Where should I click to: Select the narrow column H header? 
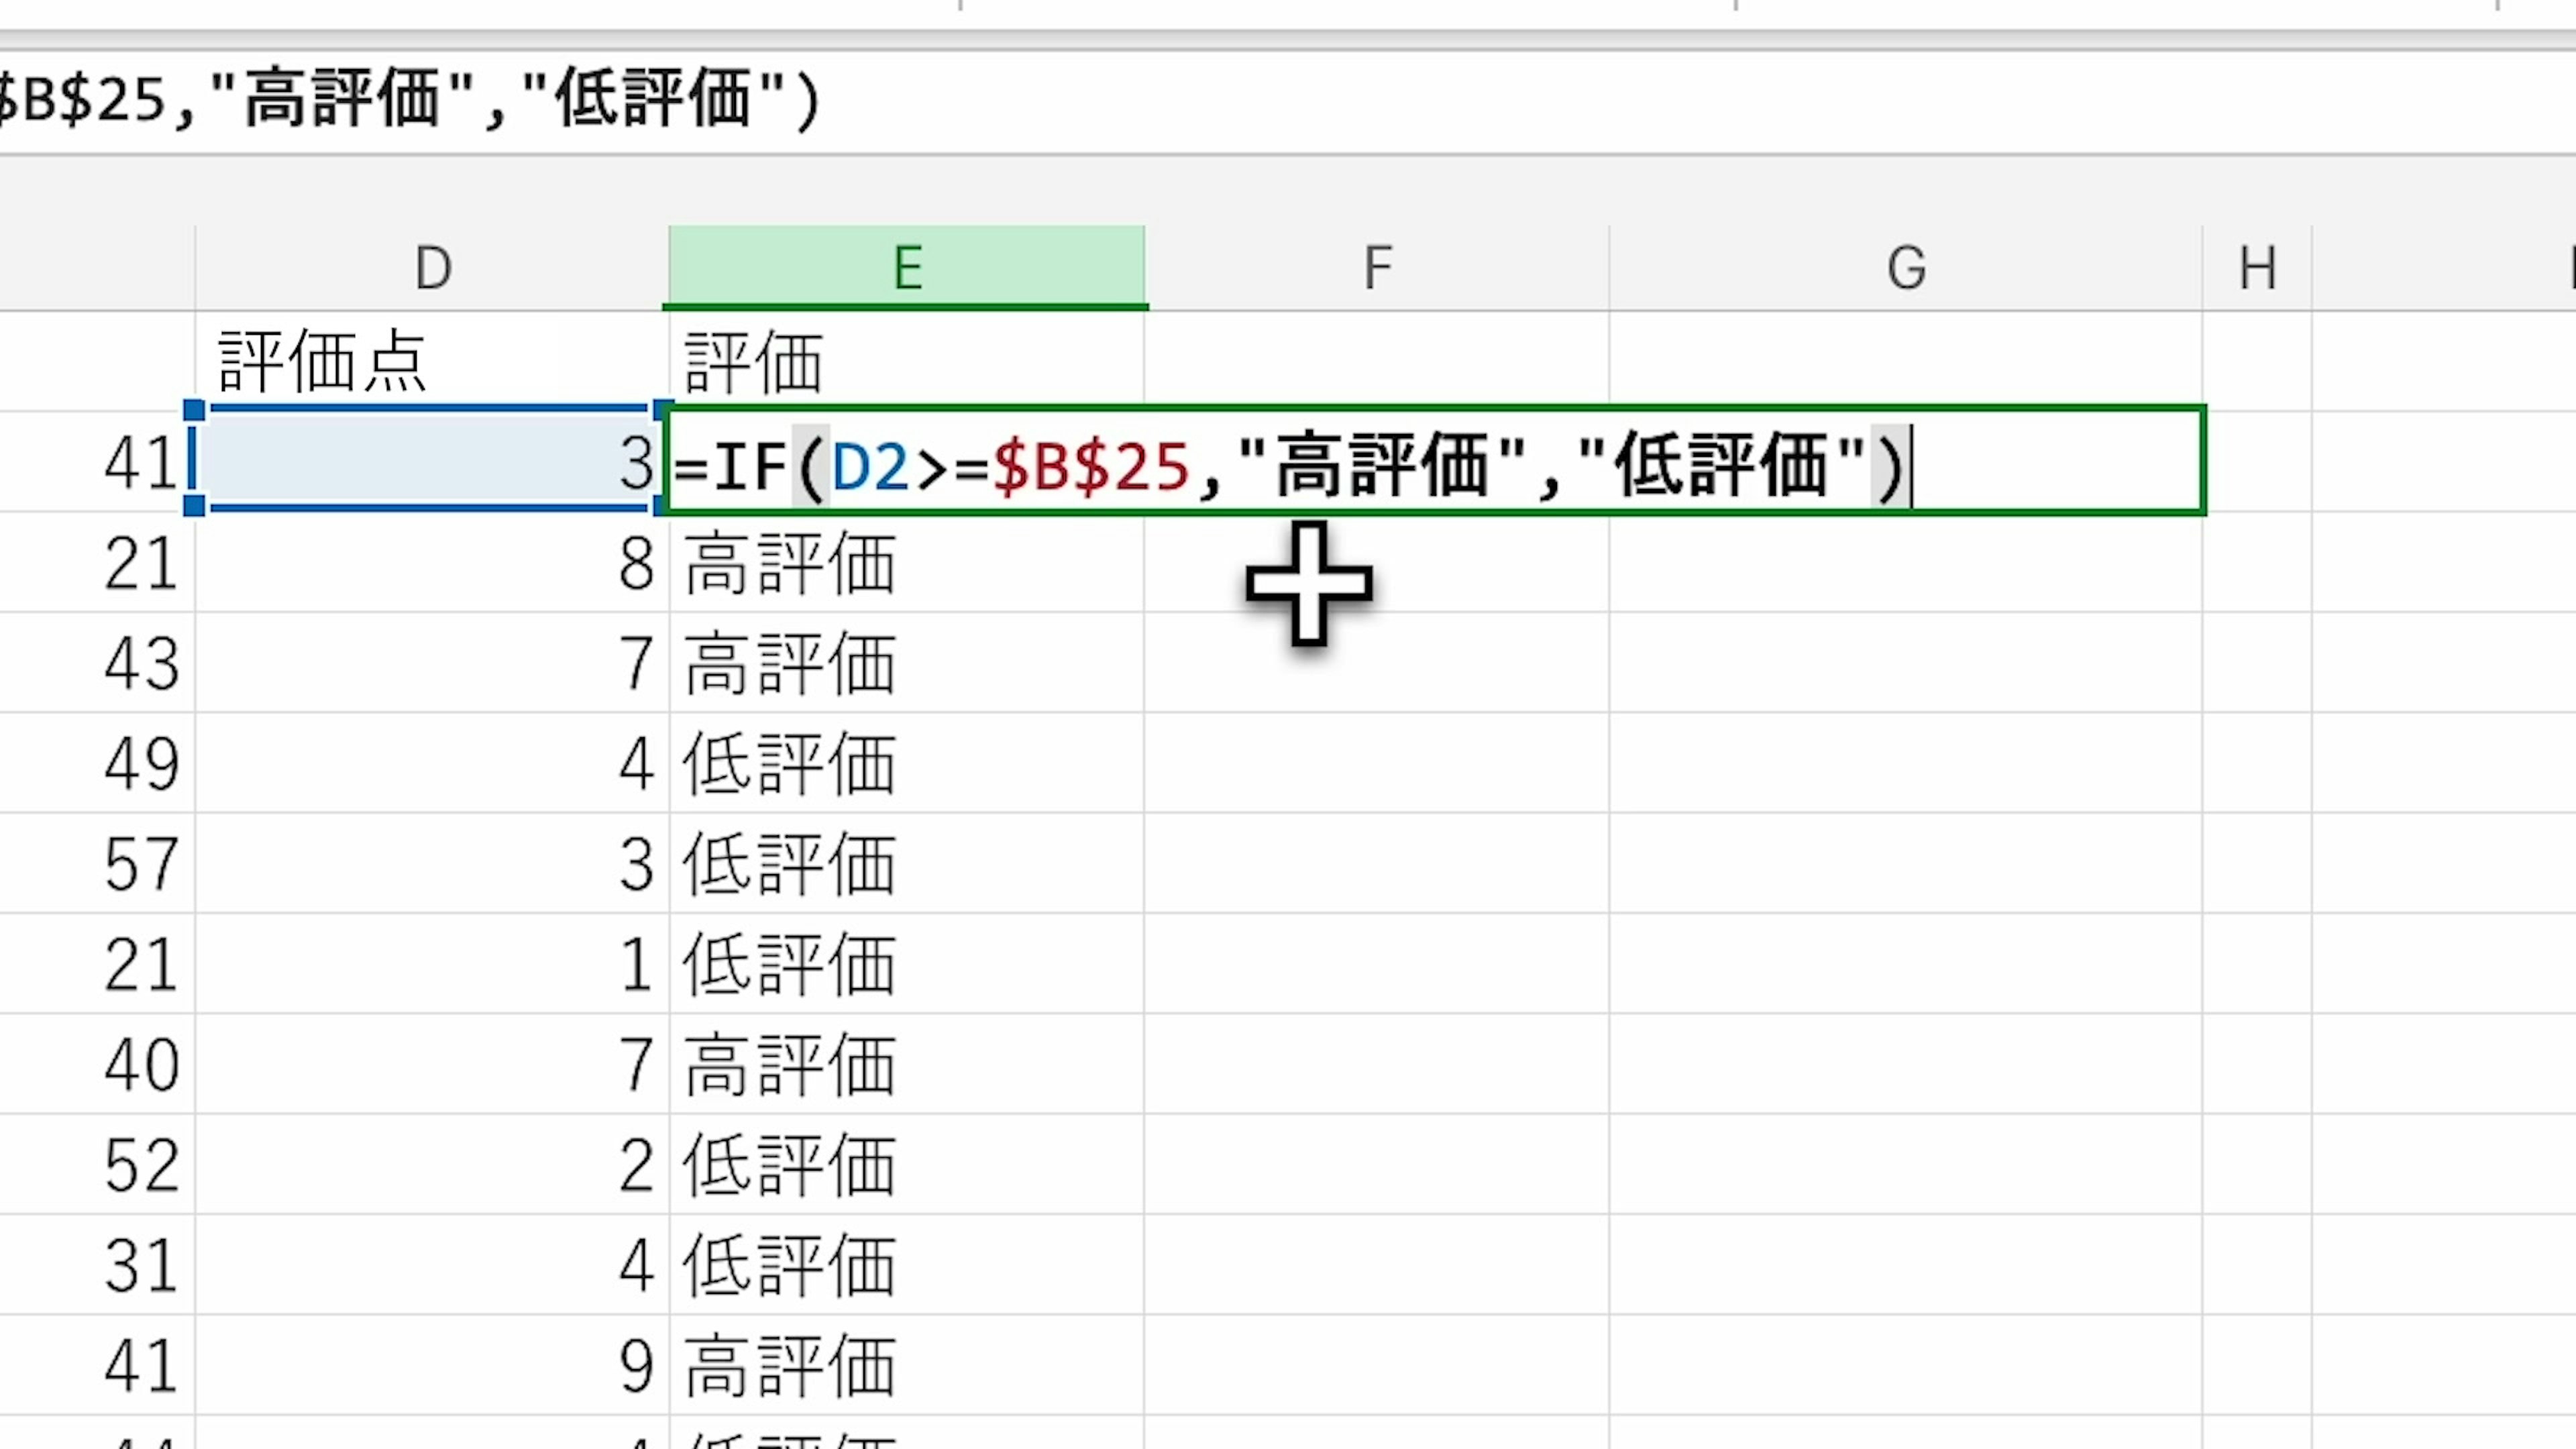(2257, 268)
